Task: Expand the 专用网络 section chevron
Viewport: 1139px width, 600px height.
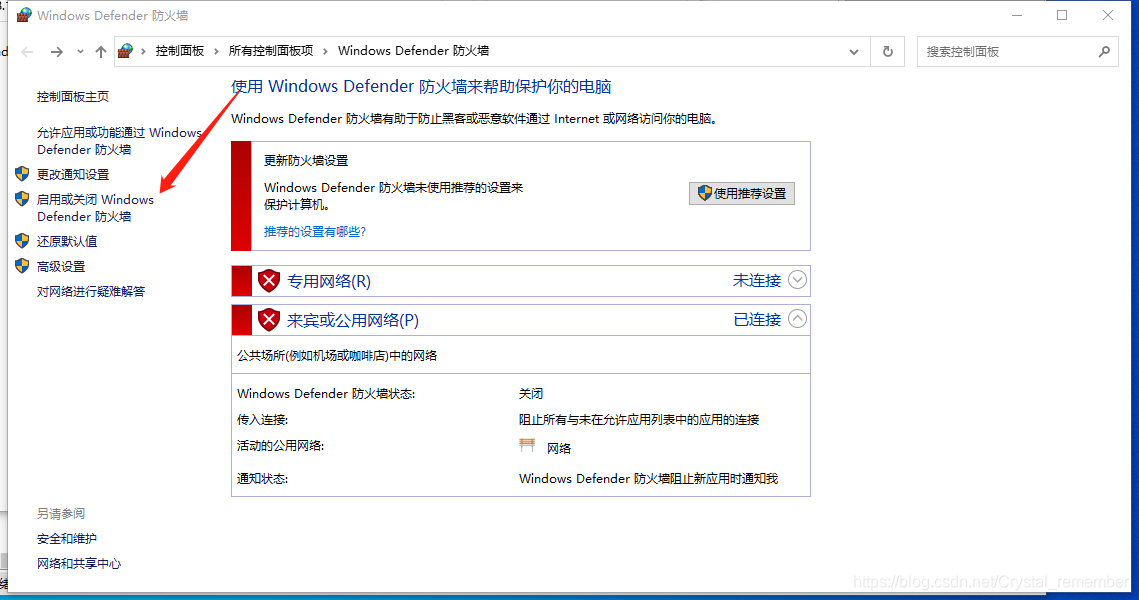Action: (x=797, y=280)
